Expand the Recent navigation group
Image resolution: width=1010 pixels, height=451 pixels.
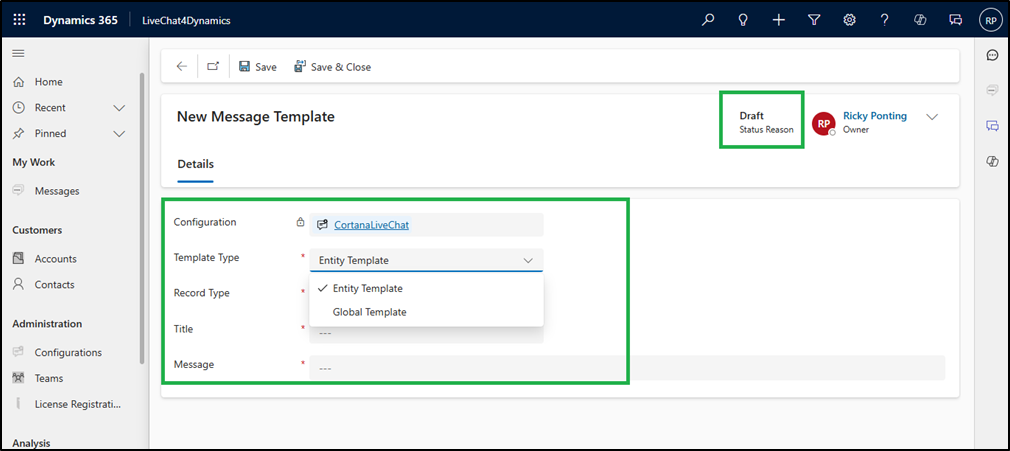pos(119,108)
